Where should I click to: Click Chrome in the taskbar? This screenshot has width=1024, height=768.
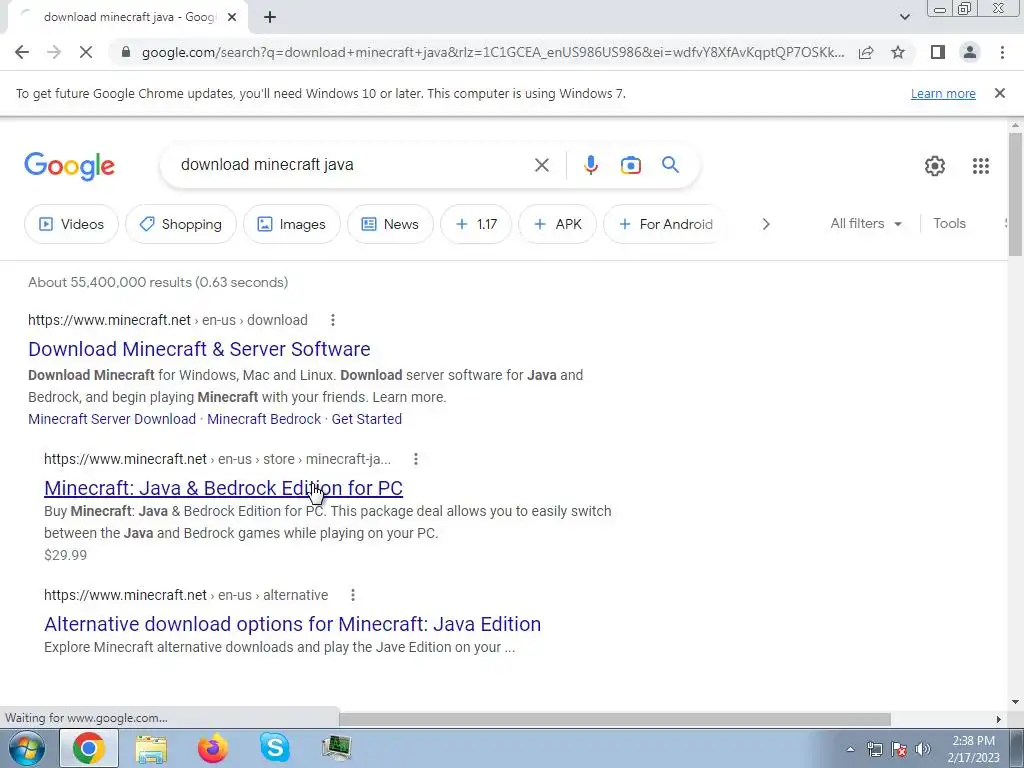click(89, 748)
